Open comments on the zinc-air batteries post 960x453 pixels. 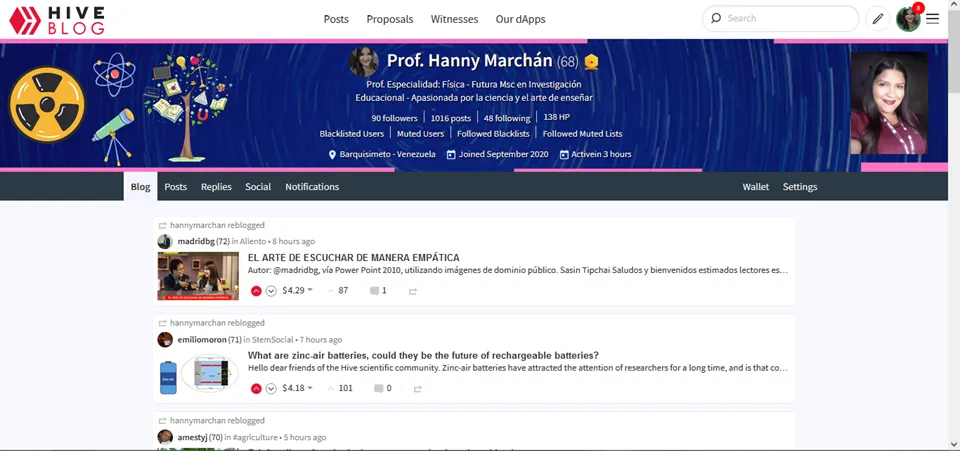[x=383, y=389]
